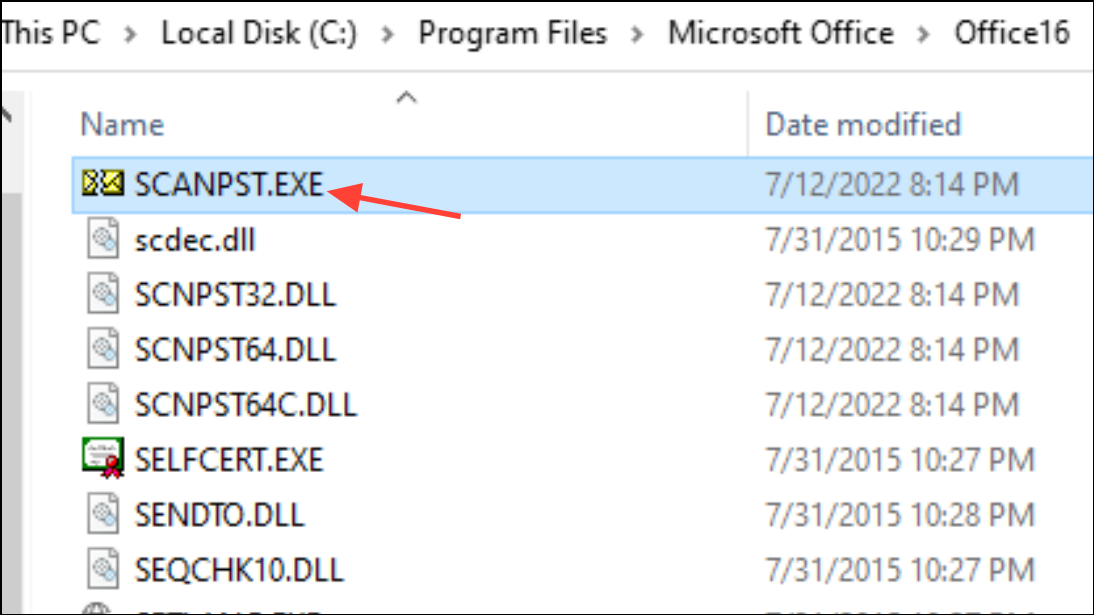Click the sort direction arrow above Name
Image resolution: width=1094 pixels, height=615 pixels.
point(405,97)
